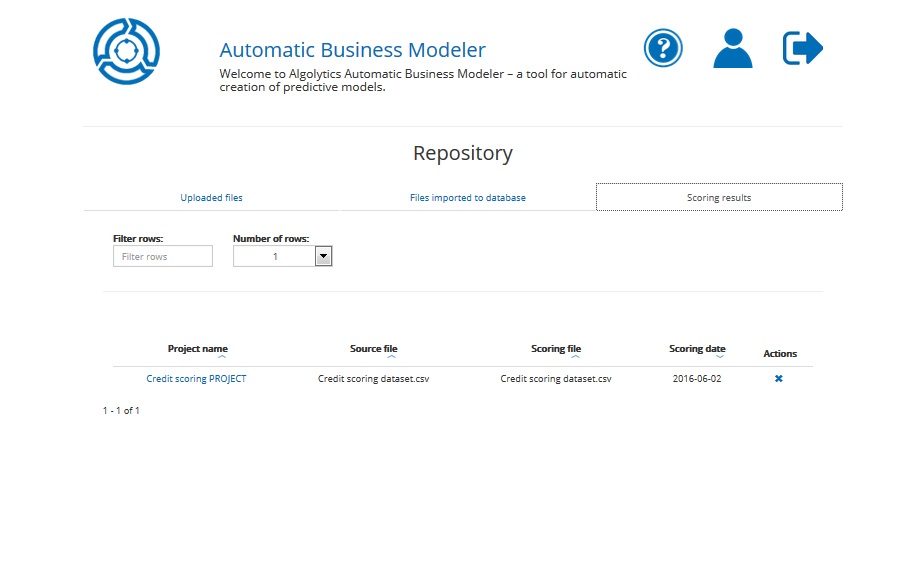Click the Scoring date column header
Viewport: 897px width, 587px height.
click(697, 348)
